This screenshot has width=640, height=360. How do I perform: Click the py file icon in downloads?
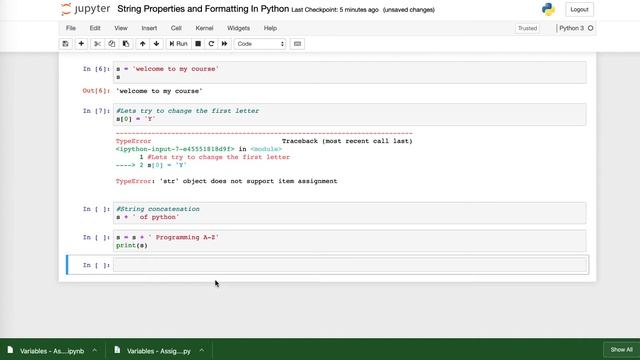click(117, 350)
